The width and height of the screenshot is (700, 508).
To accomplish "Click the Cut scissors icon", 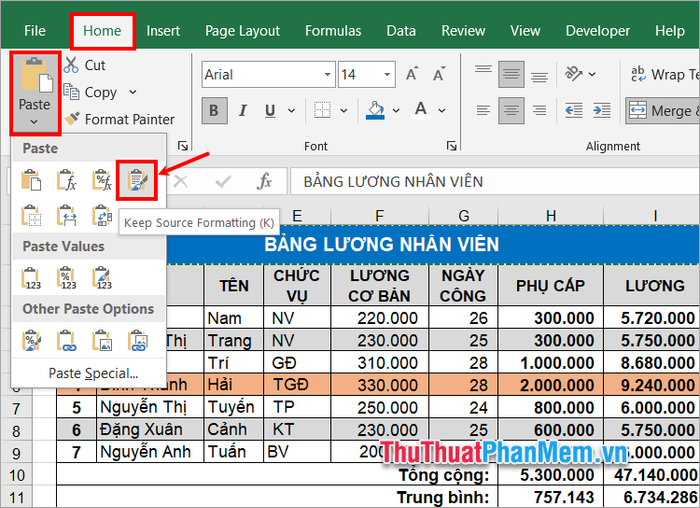I will pos(72,65).
